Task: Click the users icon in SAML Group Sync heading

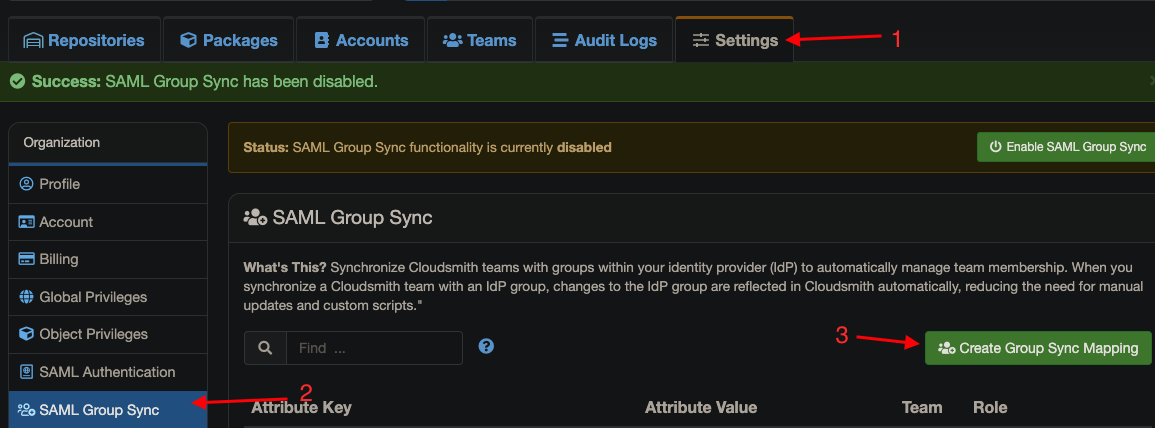Action: pos(255,217)
